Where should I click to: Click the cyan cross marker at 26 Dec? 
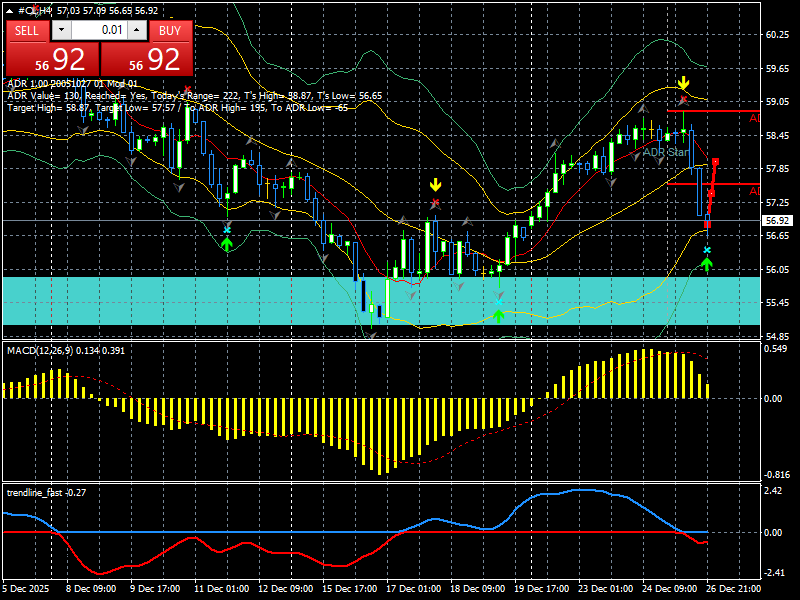707,250
